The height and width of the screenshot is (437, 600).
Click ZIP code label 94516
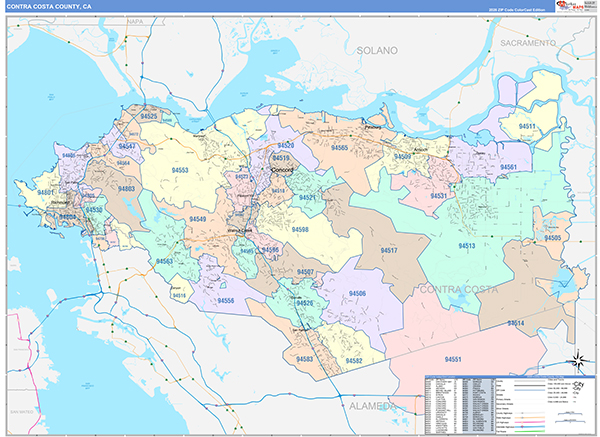[179, 295]
